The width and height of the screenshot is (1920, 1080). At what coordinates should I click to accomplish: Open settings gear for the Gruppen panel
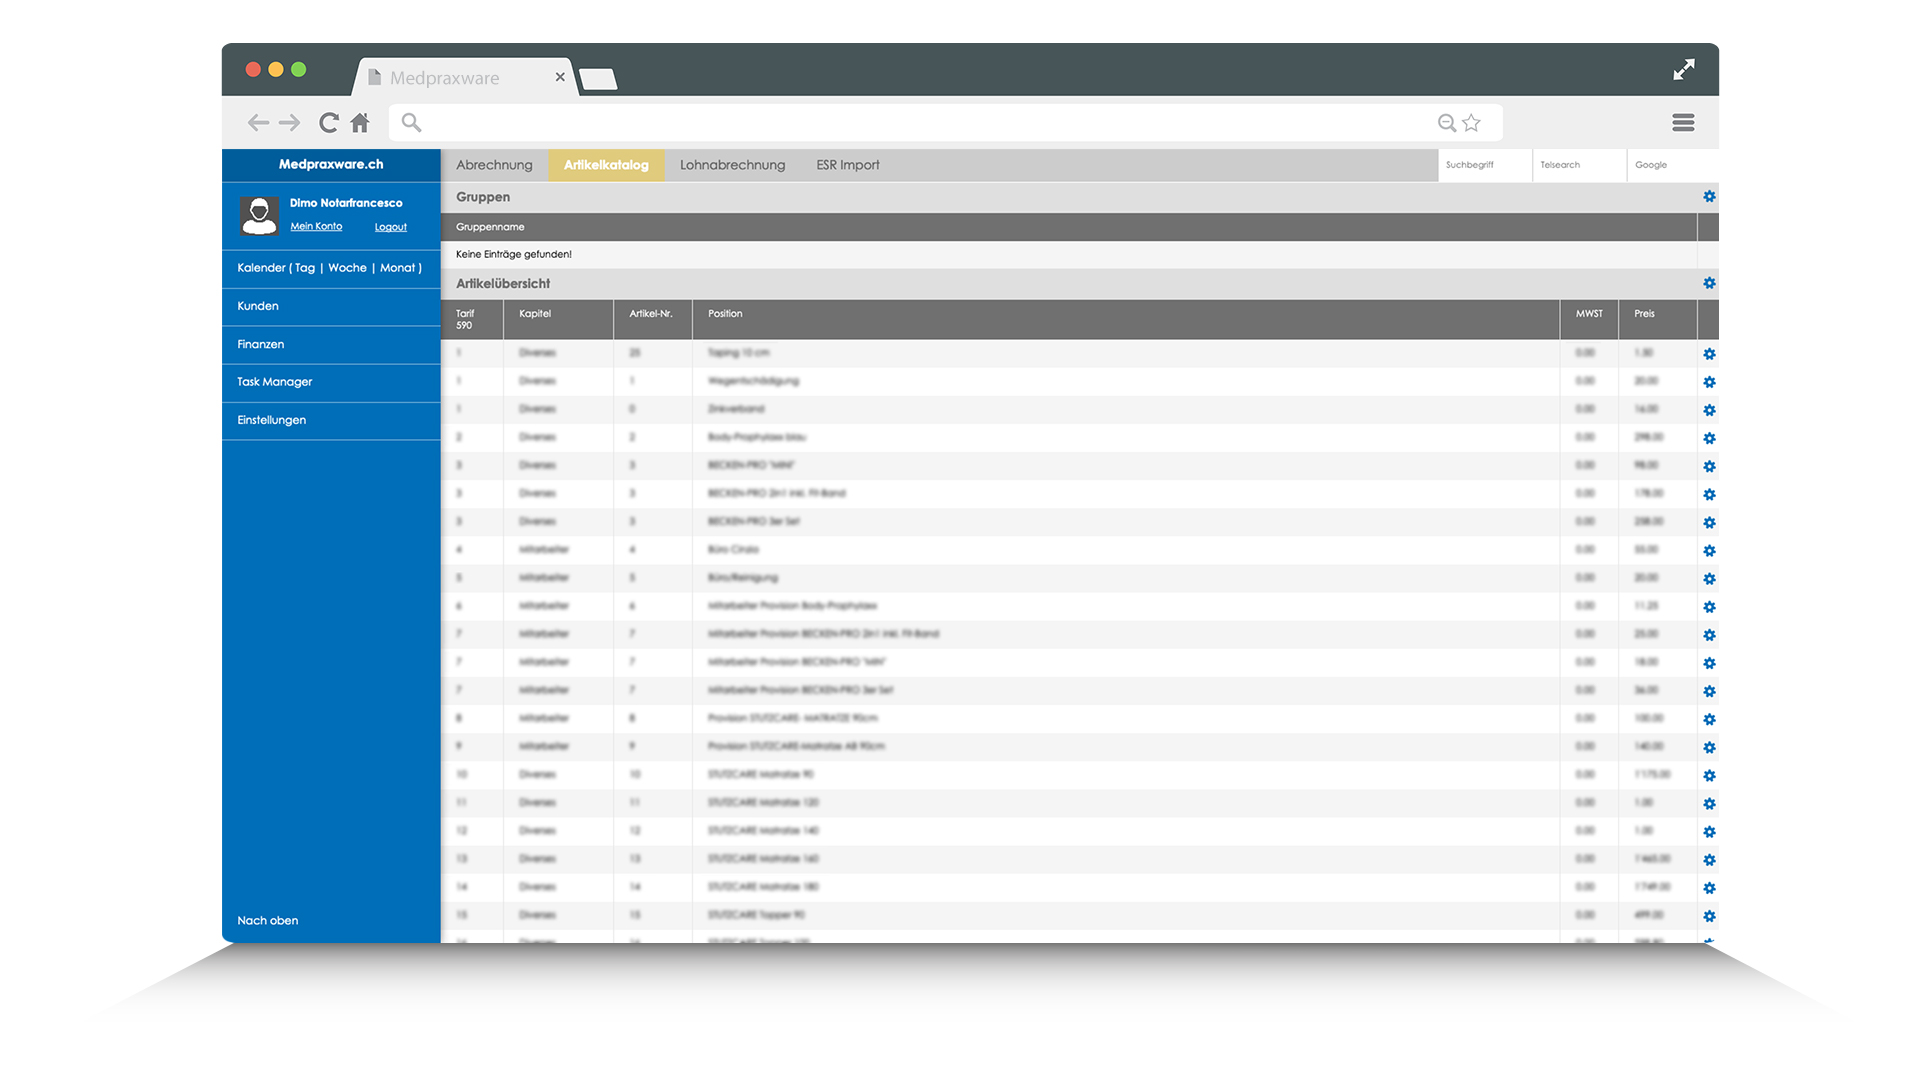[x=1709, y=197]
